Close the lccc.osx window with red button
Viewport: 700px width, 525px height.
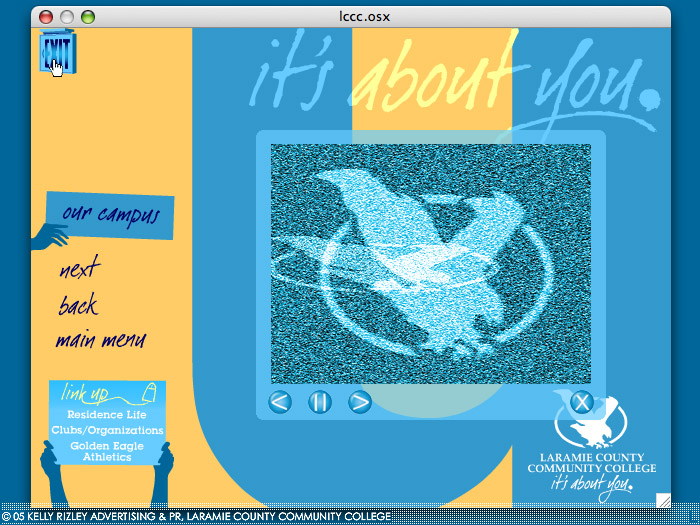(46, 17)
